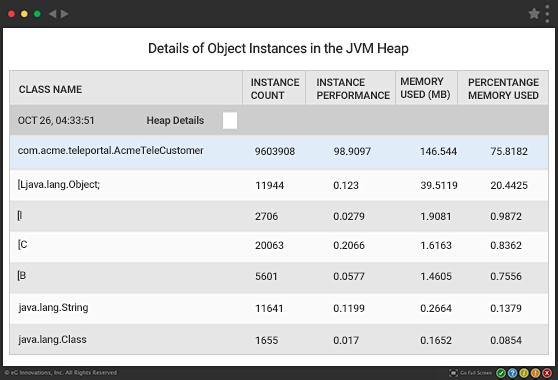Click the back navigation arrow
The width and height of the screenshot is (558, 380).
(52, 14)
